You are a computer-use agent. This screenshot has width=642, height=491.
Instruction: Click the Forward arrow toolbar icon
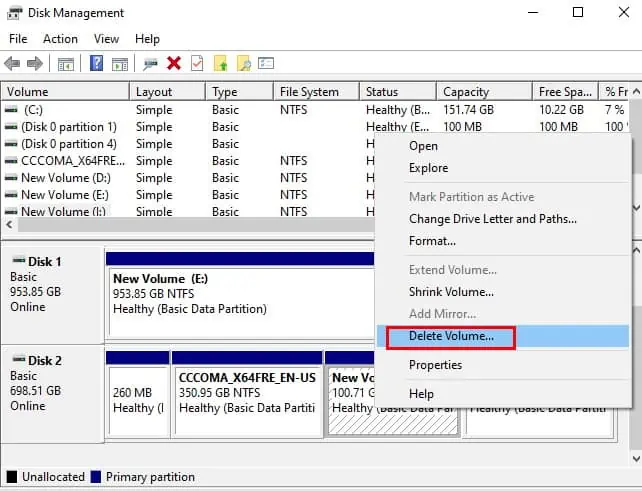(x=35, y=64)
